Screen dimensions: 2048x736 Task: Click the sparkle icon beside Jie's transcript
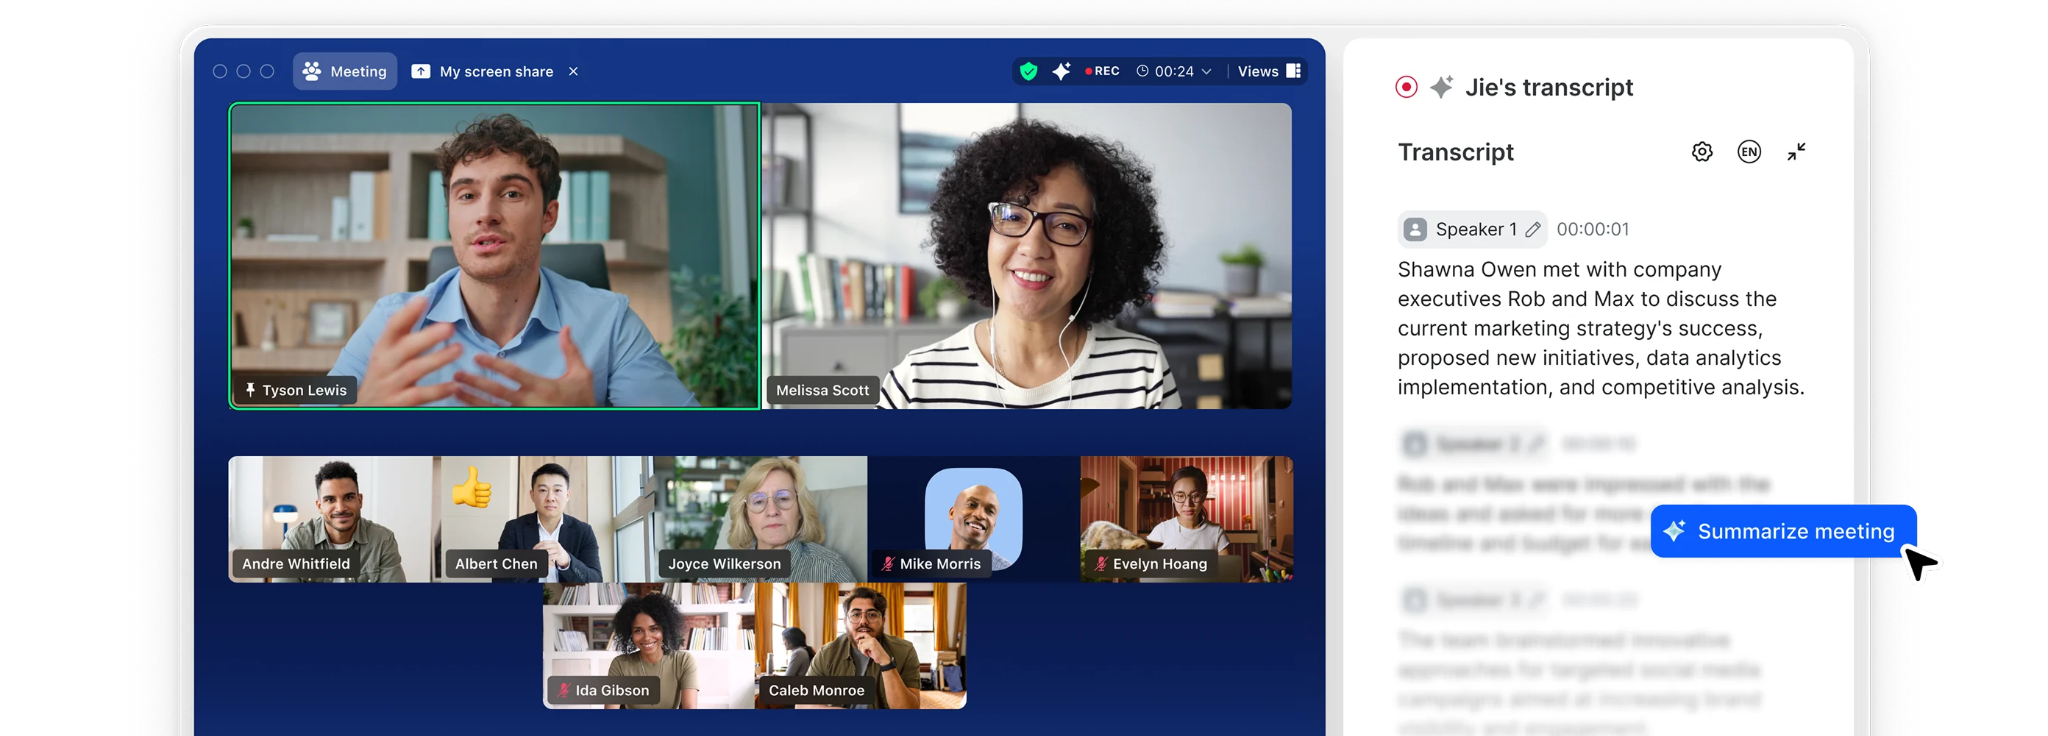(x=1441, y=87)
